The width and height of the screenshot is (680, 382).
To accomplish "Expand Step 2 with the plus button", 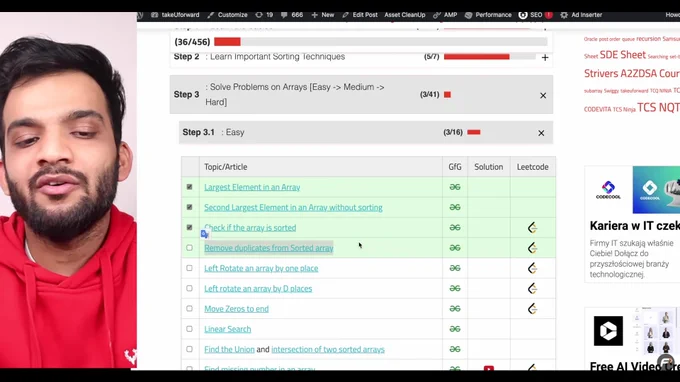I will point(545,57).
